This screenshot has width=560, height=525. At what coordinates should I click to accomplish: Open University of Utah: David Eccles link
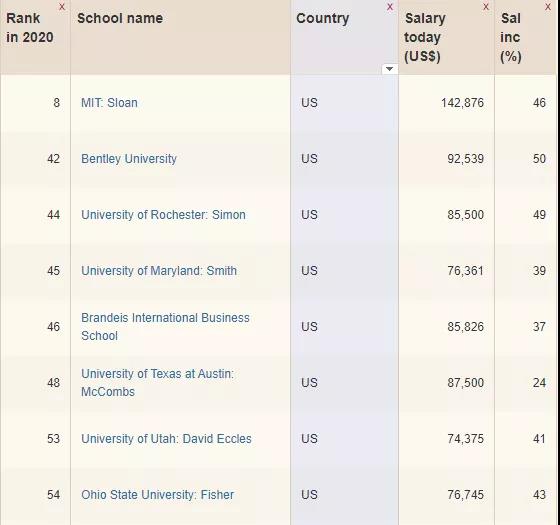[x=166, y=439]
